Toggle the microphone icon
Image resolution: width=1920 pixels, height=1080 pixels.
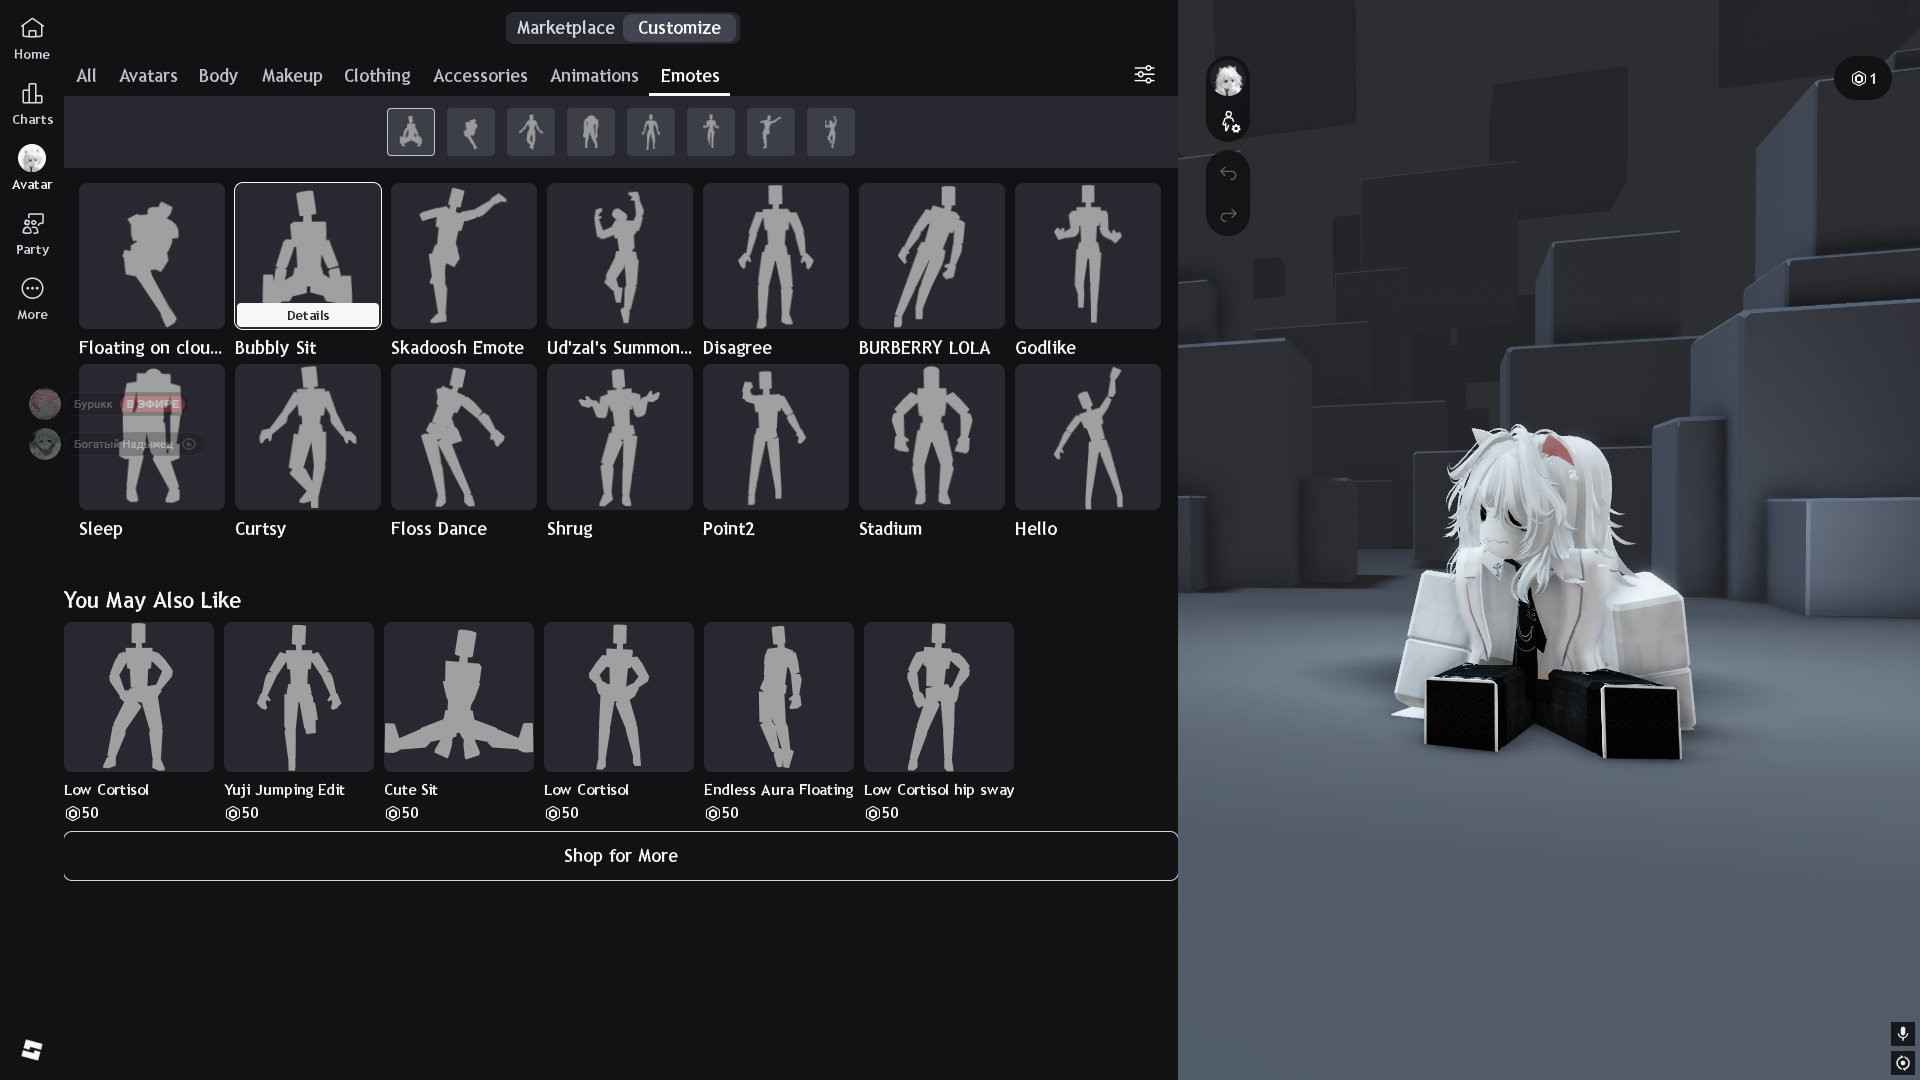click(1902, 1033)
